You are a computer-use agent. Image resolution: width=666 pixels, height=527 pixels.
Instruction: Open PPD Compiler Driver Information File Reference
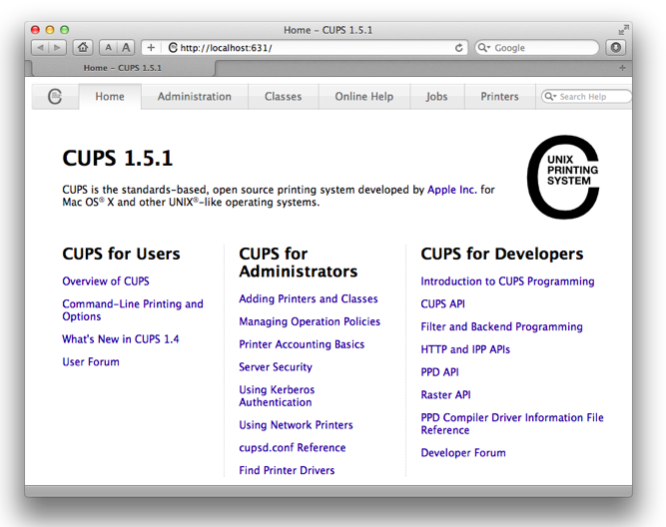click(x=512, y=424)
